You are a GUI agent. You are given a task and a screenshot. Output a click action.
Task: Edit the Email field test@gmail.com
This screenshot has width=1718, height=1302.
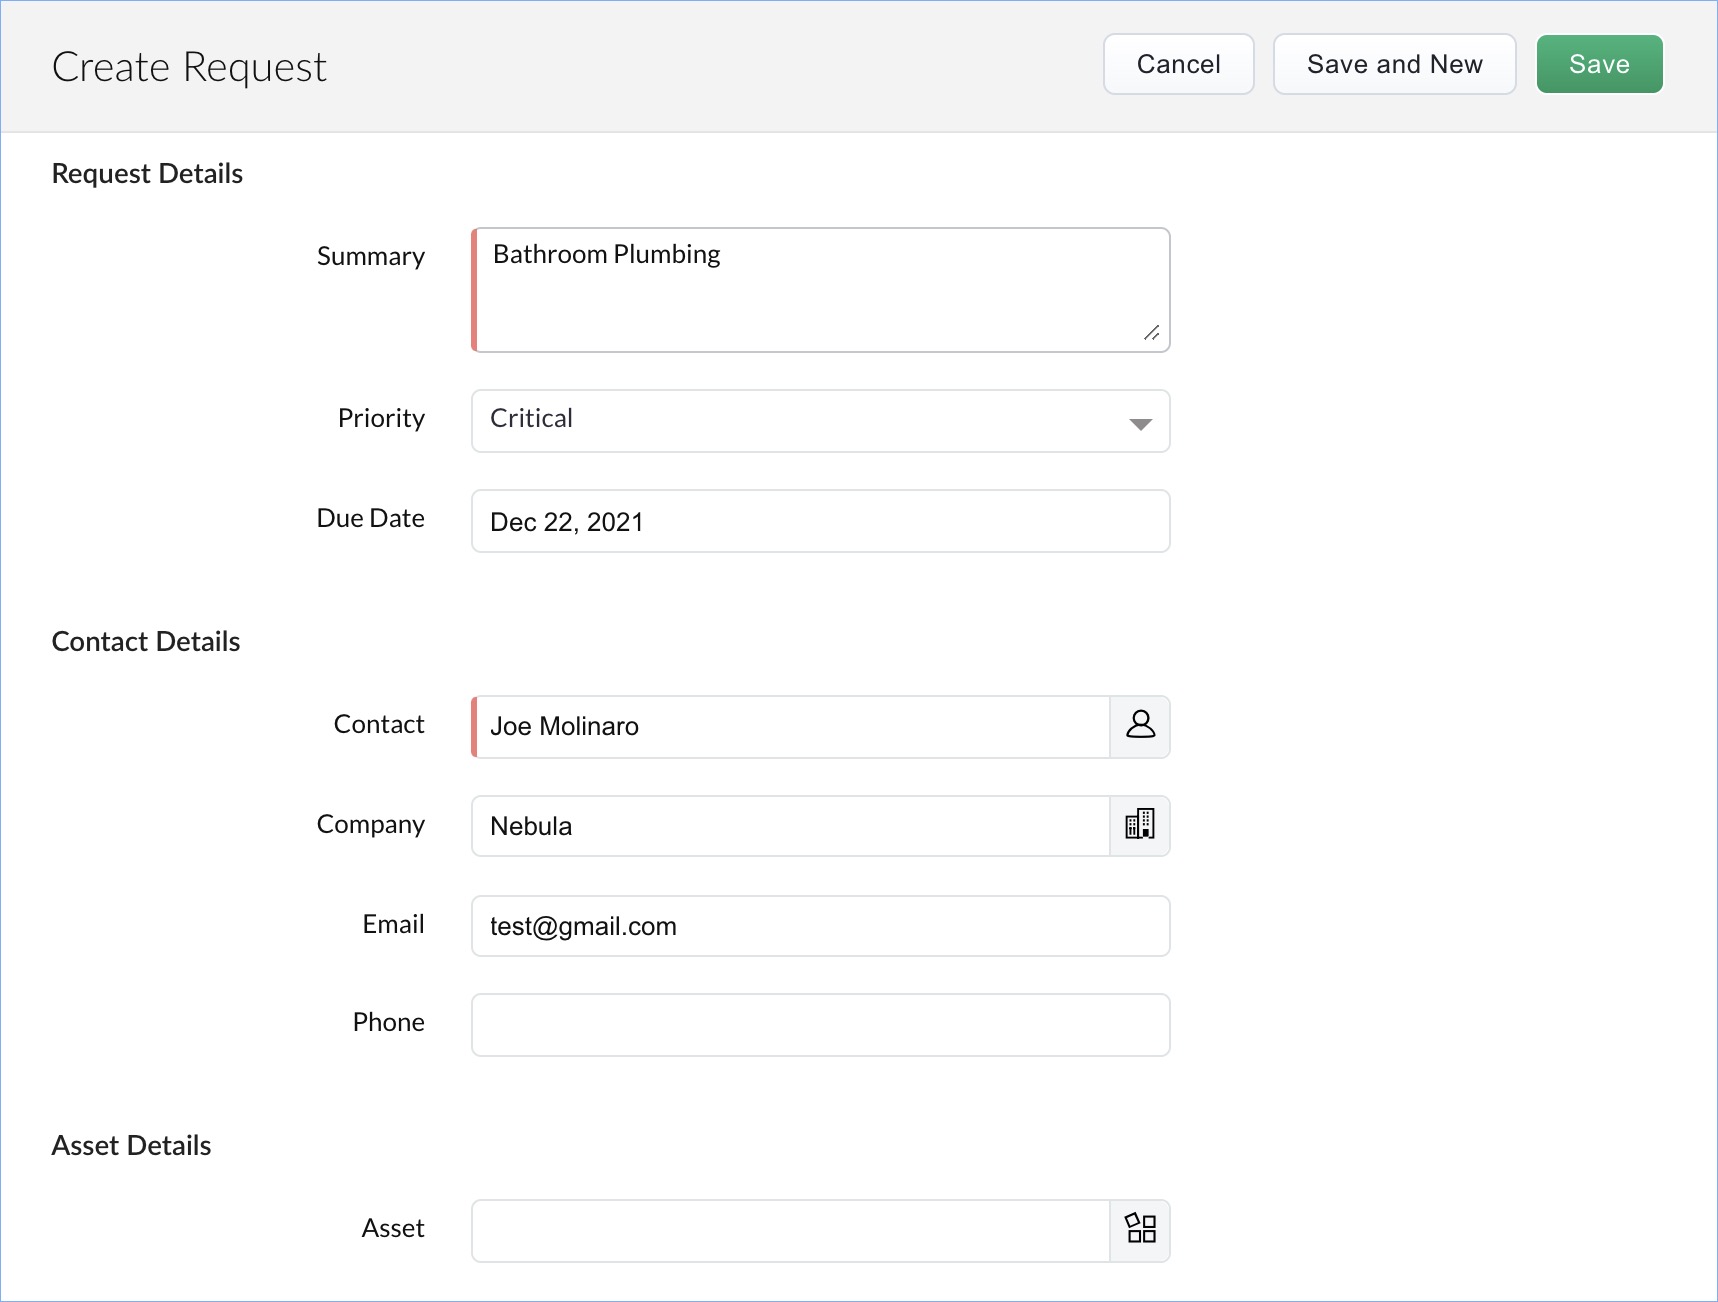[x=820, y=926]
